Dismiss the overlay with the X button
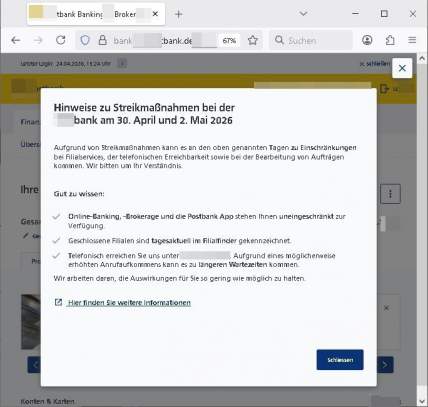This screenshot has height=407, width=428. tap(402, 68)
